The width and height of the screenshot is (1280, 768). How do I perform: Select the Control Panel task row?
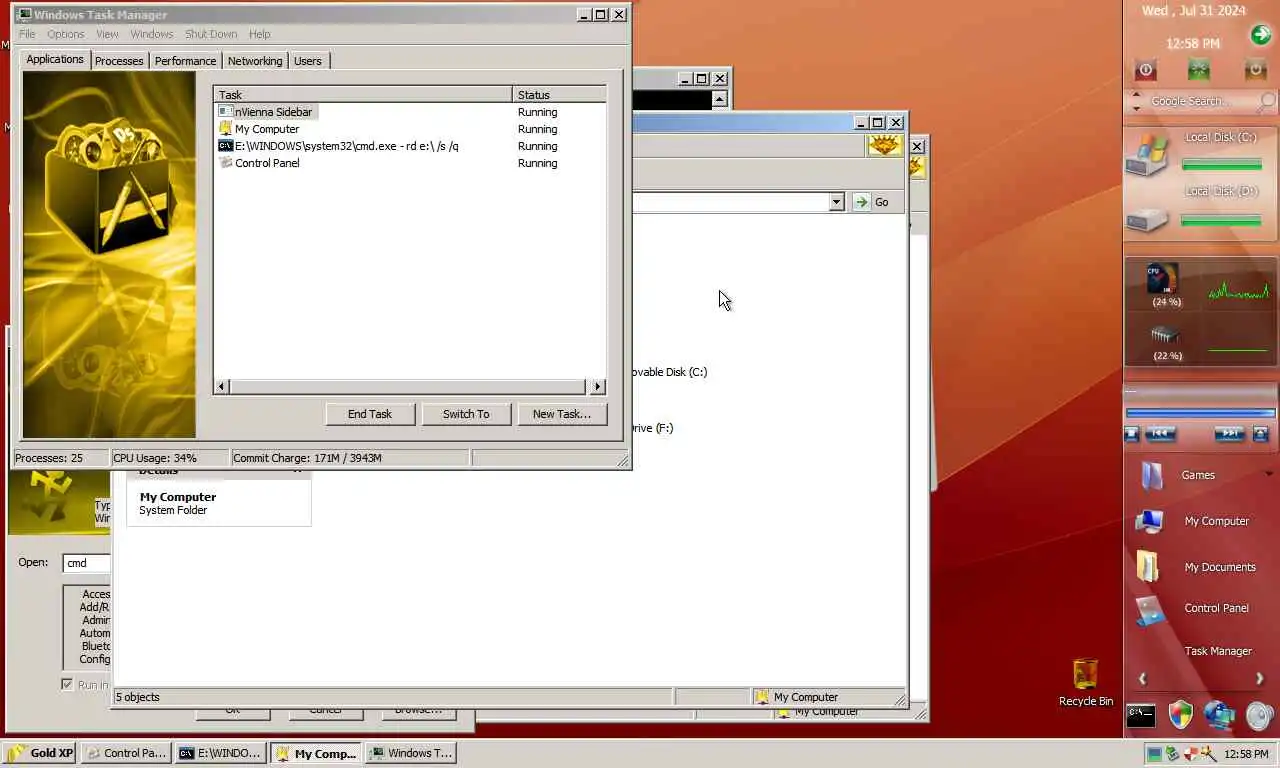pos(411,163)
